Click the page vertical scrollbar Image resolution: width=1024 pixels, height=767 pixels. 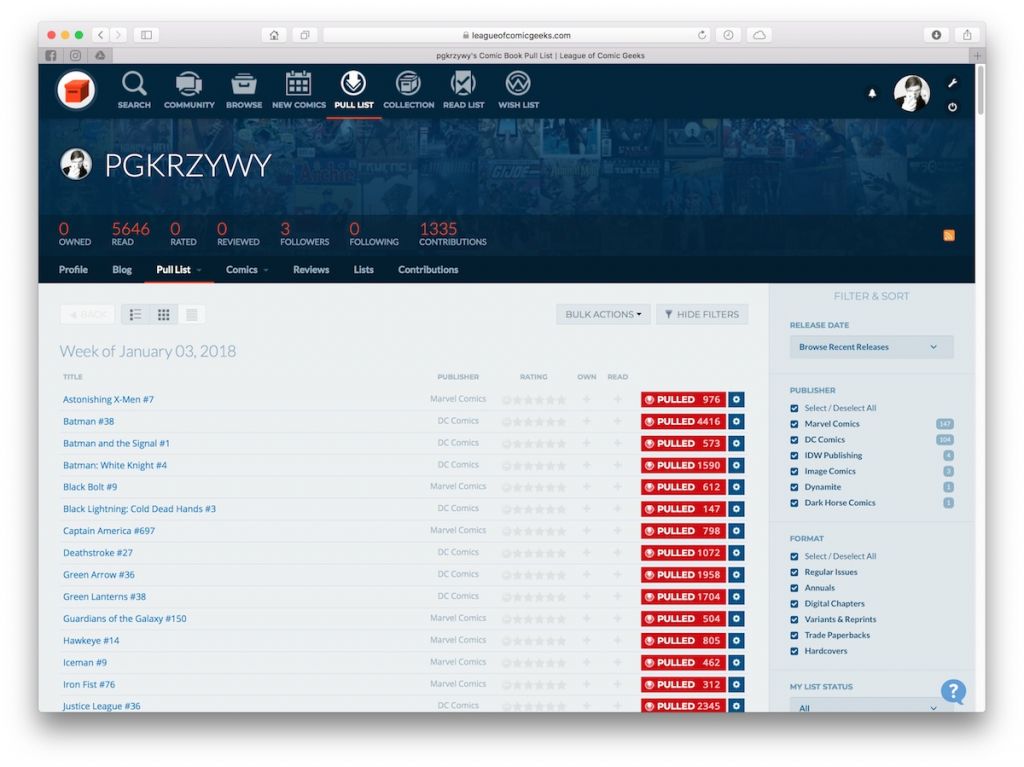click(x=980, y=90)
